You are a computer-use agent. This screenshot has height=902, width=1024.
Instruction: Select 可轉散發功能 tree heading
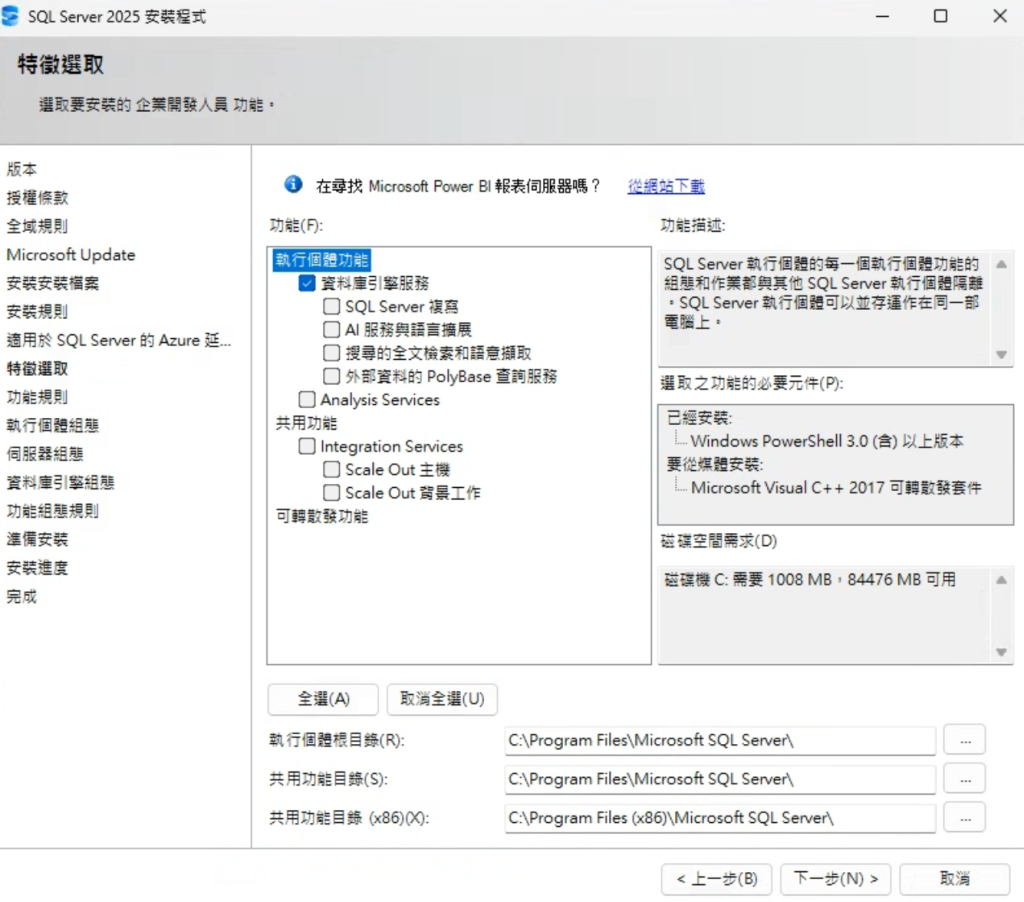pos(322,516)
